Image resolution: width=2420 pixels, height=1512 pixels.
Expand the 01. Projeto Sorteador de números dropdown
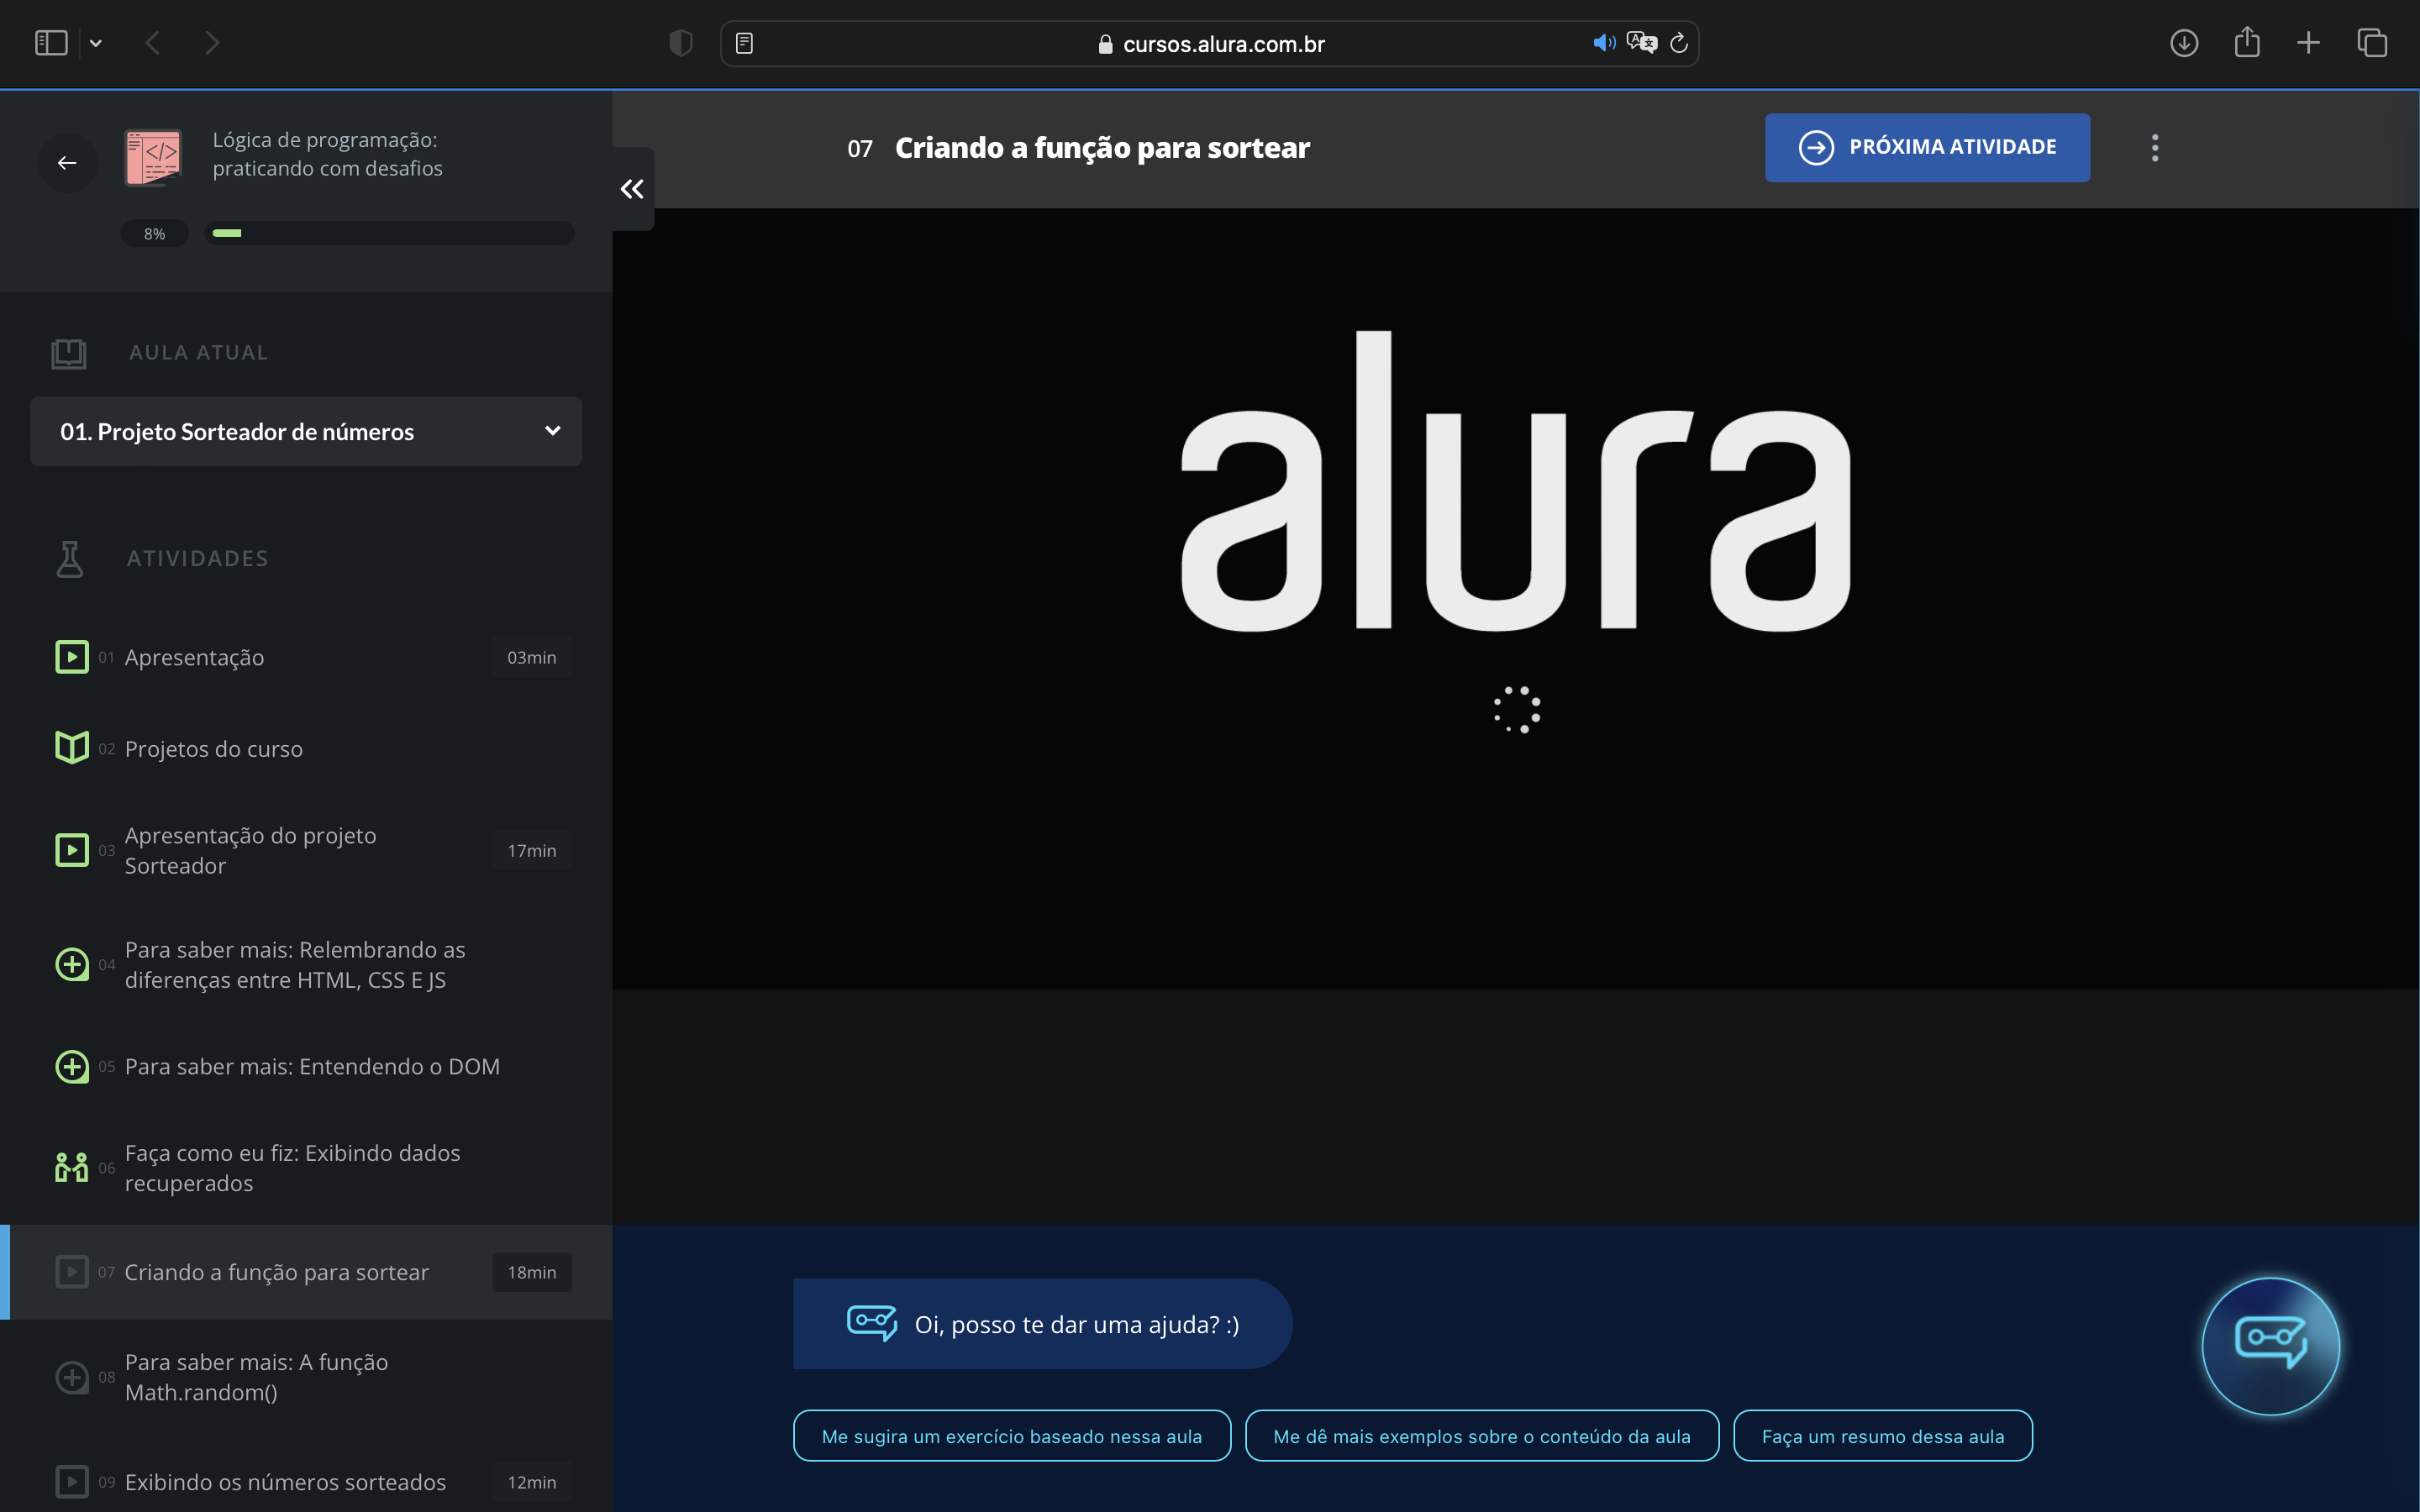306,431
